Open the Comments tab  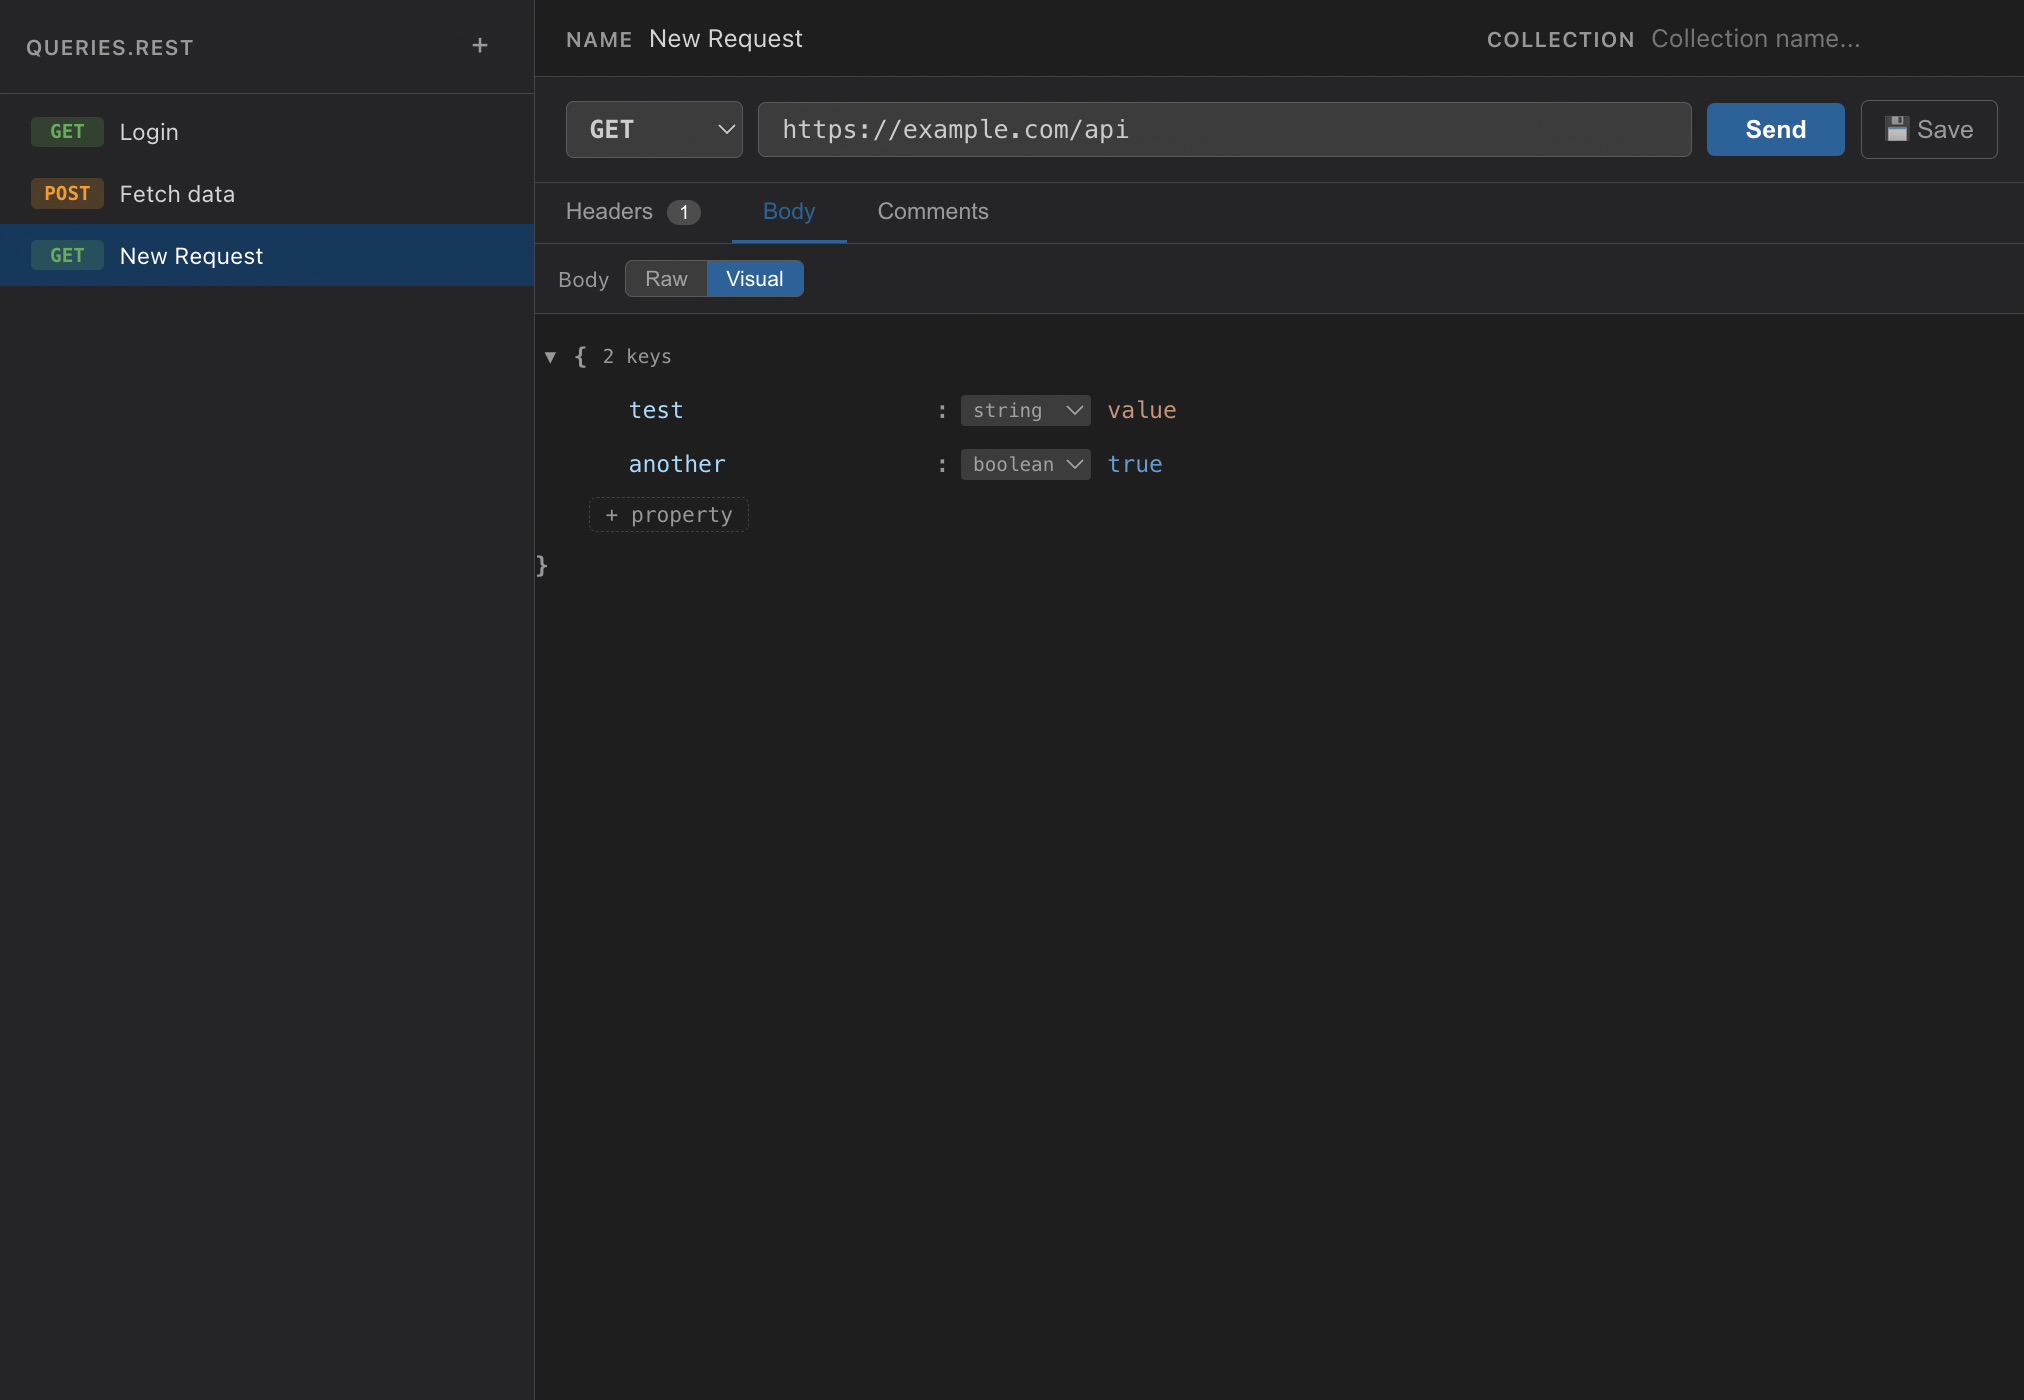pos(932,212)
